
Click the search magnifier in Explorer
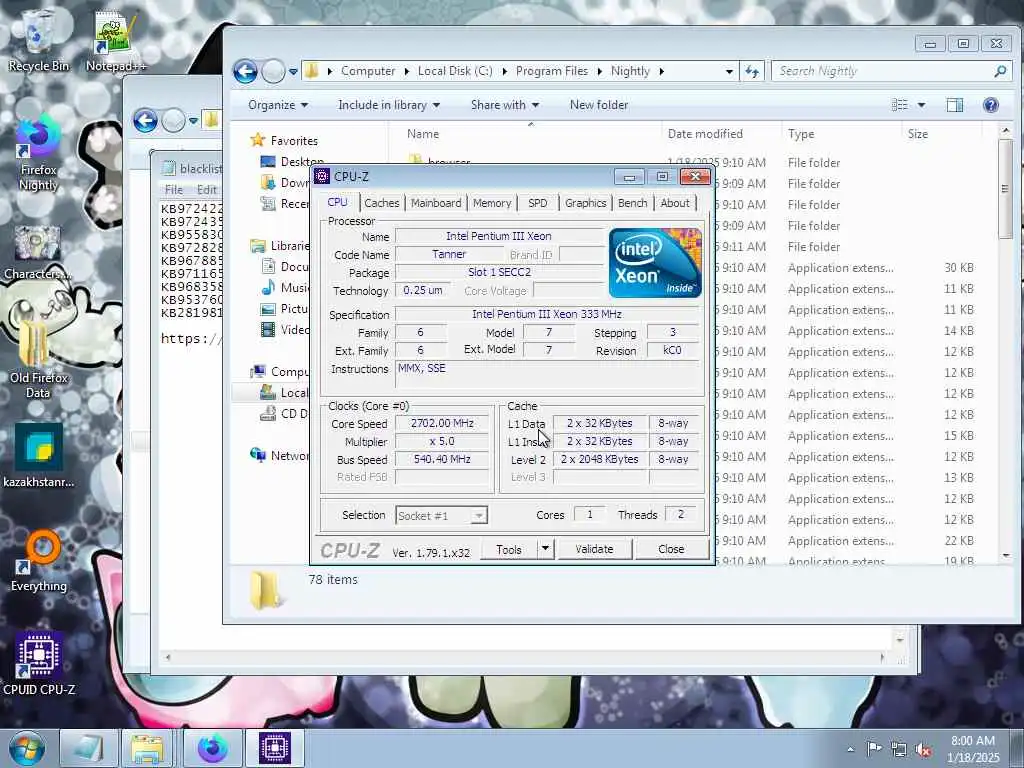pos(1000,71)
